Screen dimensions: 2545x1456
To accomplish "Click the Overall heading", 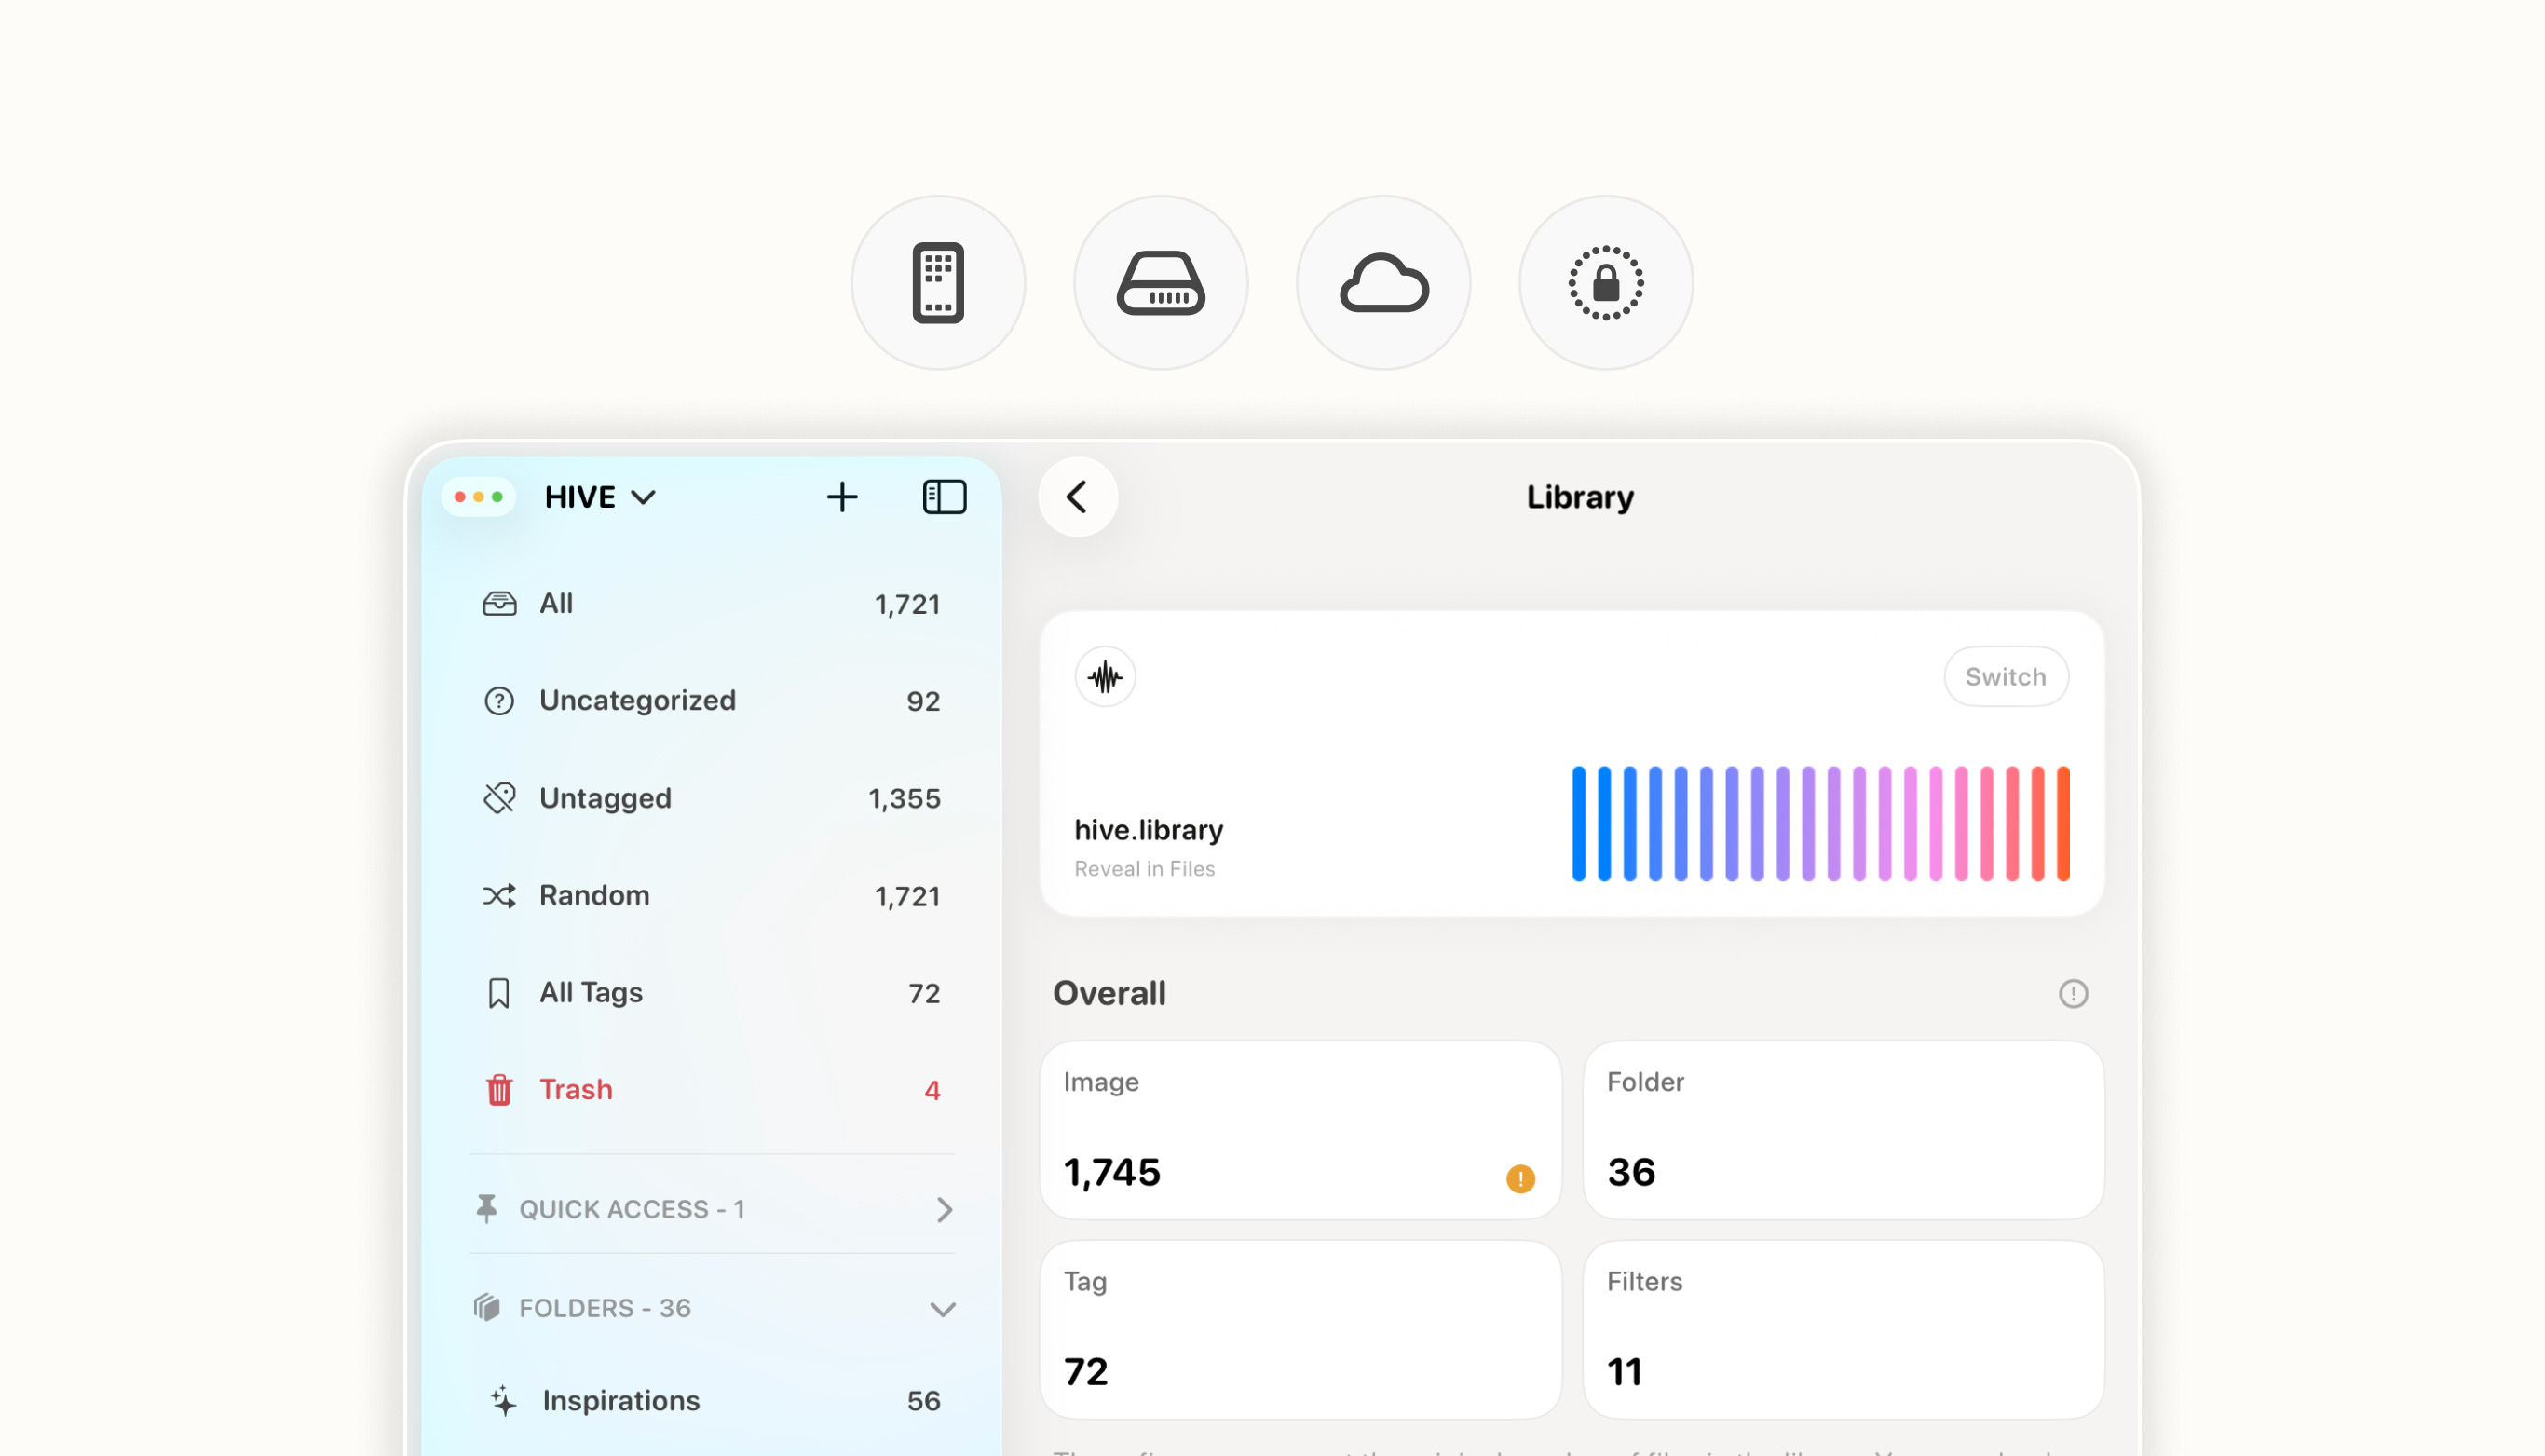I will [x=1109, y=993].
